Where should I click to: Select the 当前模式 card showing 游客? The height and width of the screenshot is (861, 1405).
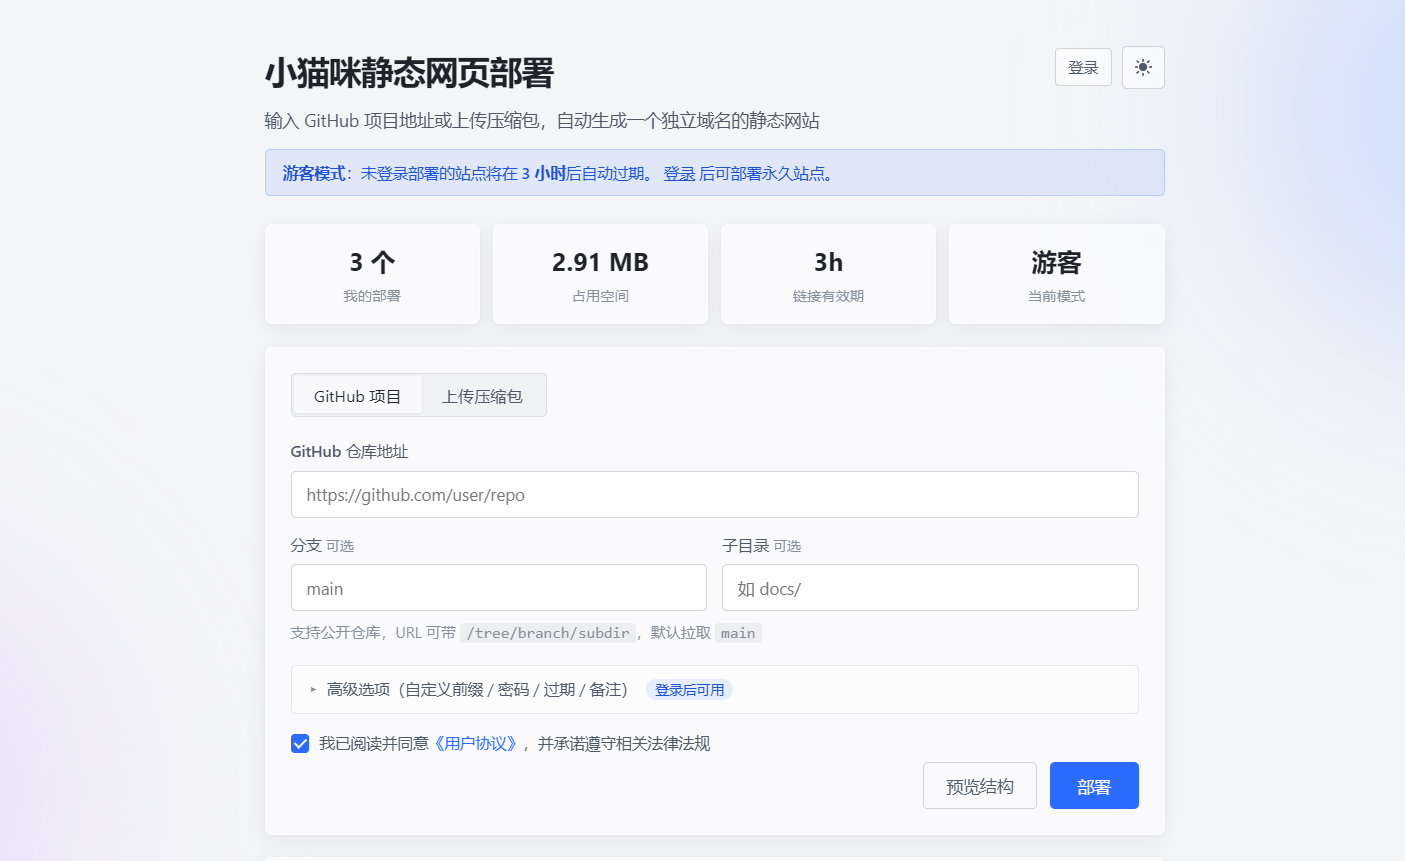(1056, 274)
